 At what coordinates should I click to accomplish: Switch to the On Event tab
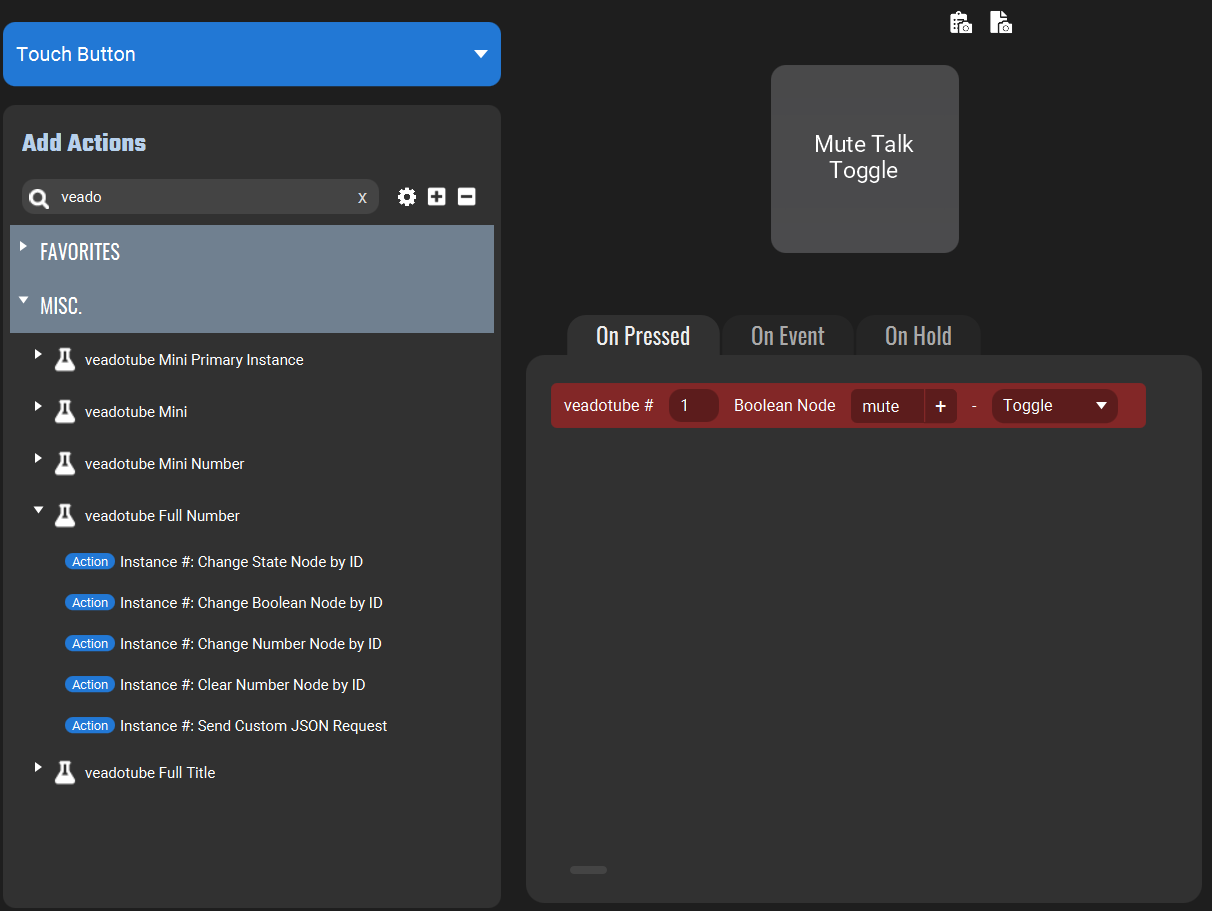[x=788, y=336]
